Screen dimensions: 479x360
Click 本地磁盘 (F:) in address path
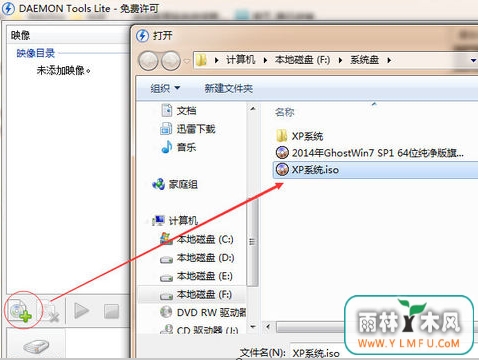click(302, 60)
